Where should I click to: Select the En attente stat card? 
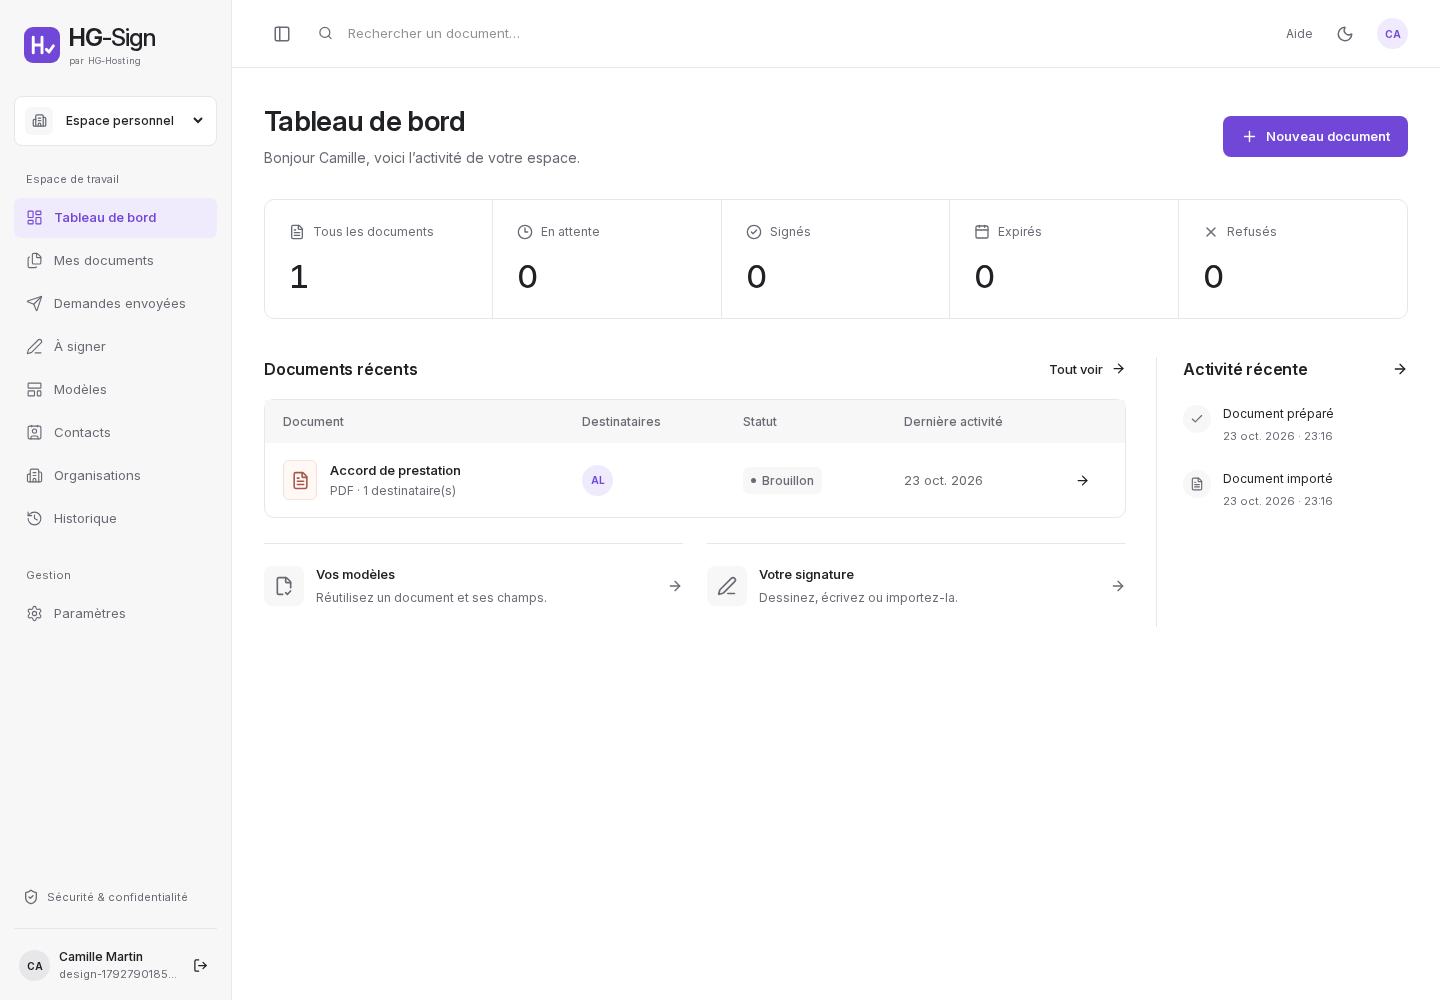tap(607, 259)
